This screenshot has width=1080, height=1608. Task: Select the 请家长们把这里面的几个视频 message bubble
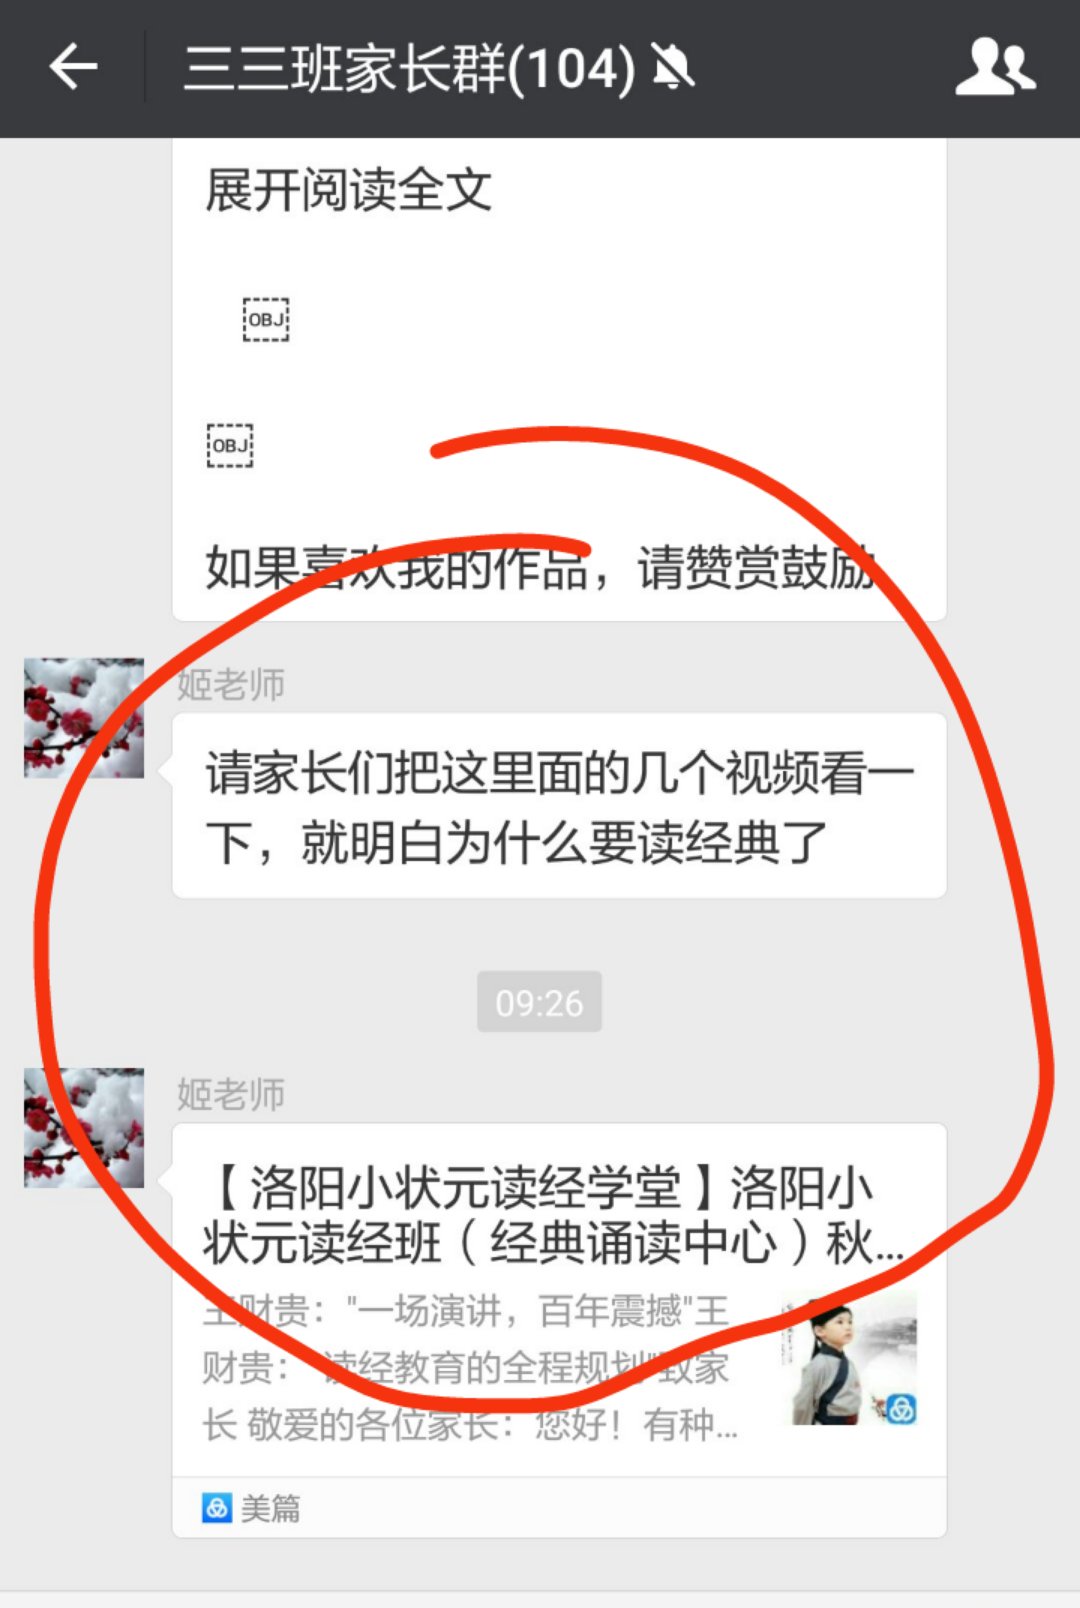tap(559, 806)
